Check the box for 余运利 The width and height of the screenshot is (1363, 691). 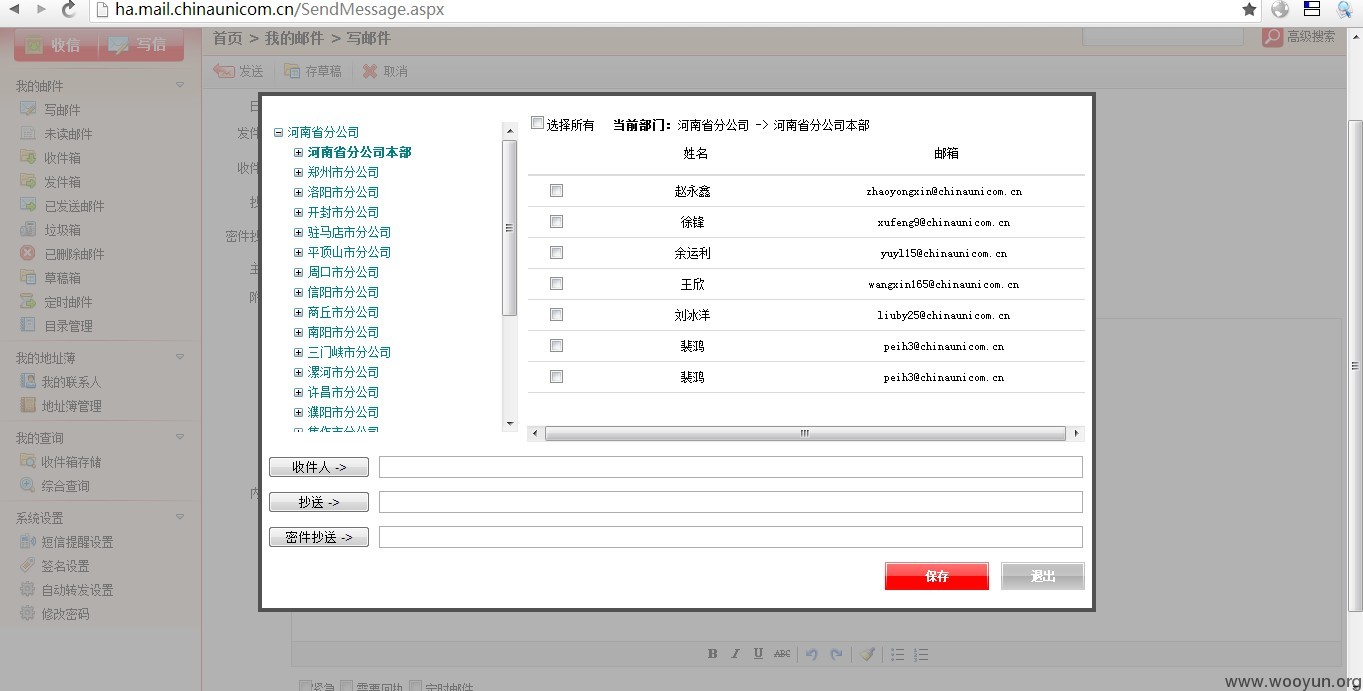pos(557,252)
